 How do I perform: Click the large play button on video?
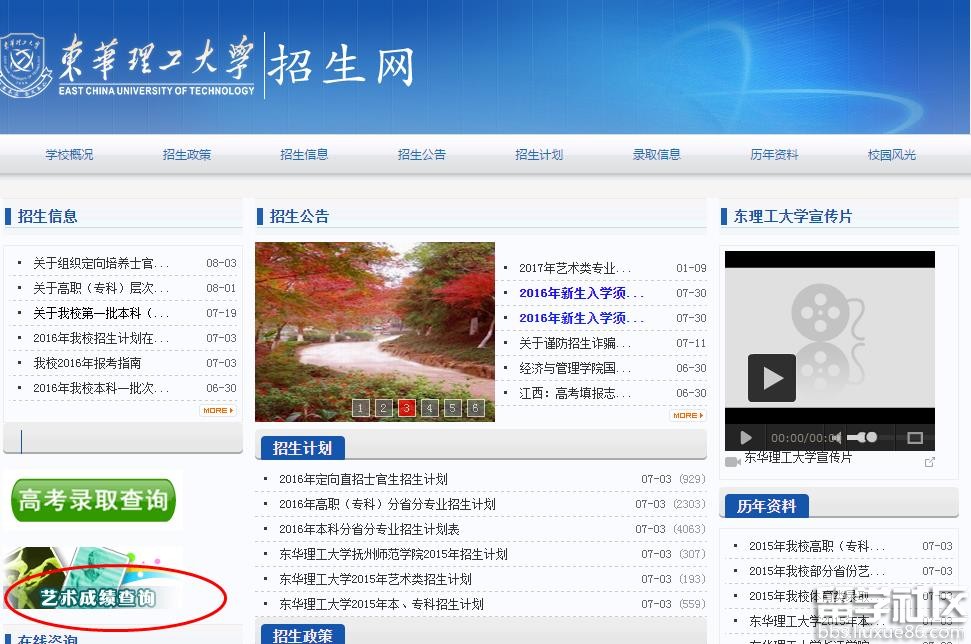pos(771,378)
